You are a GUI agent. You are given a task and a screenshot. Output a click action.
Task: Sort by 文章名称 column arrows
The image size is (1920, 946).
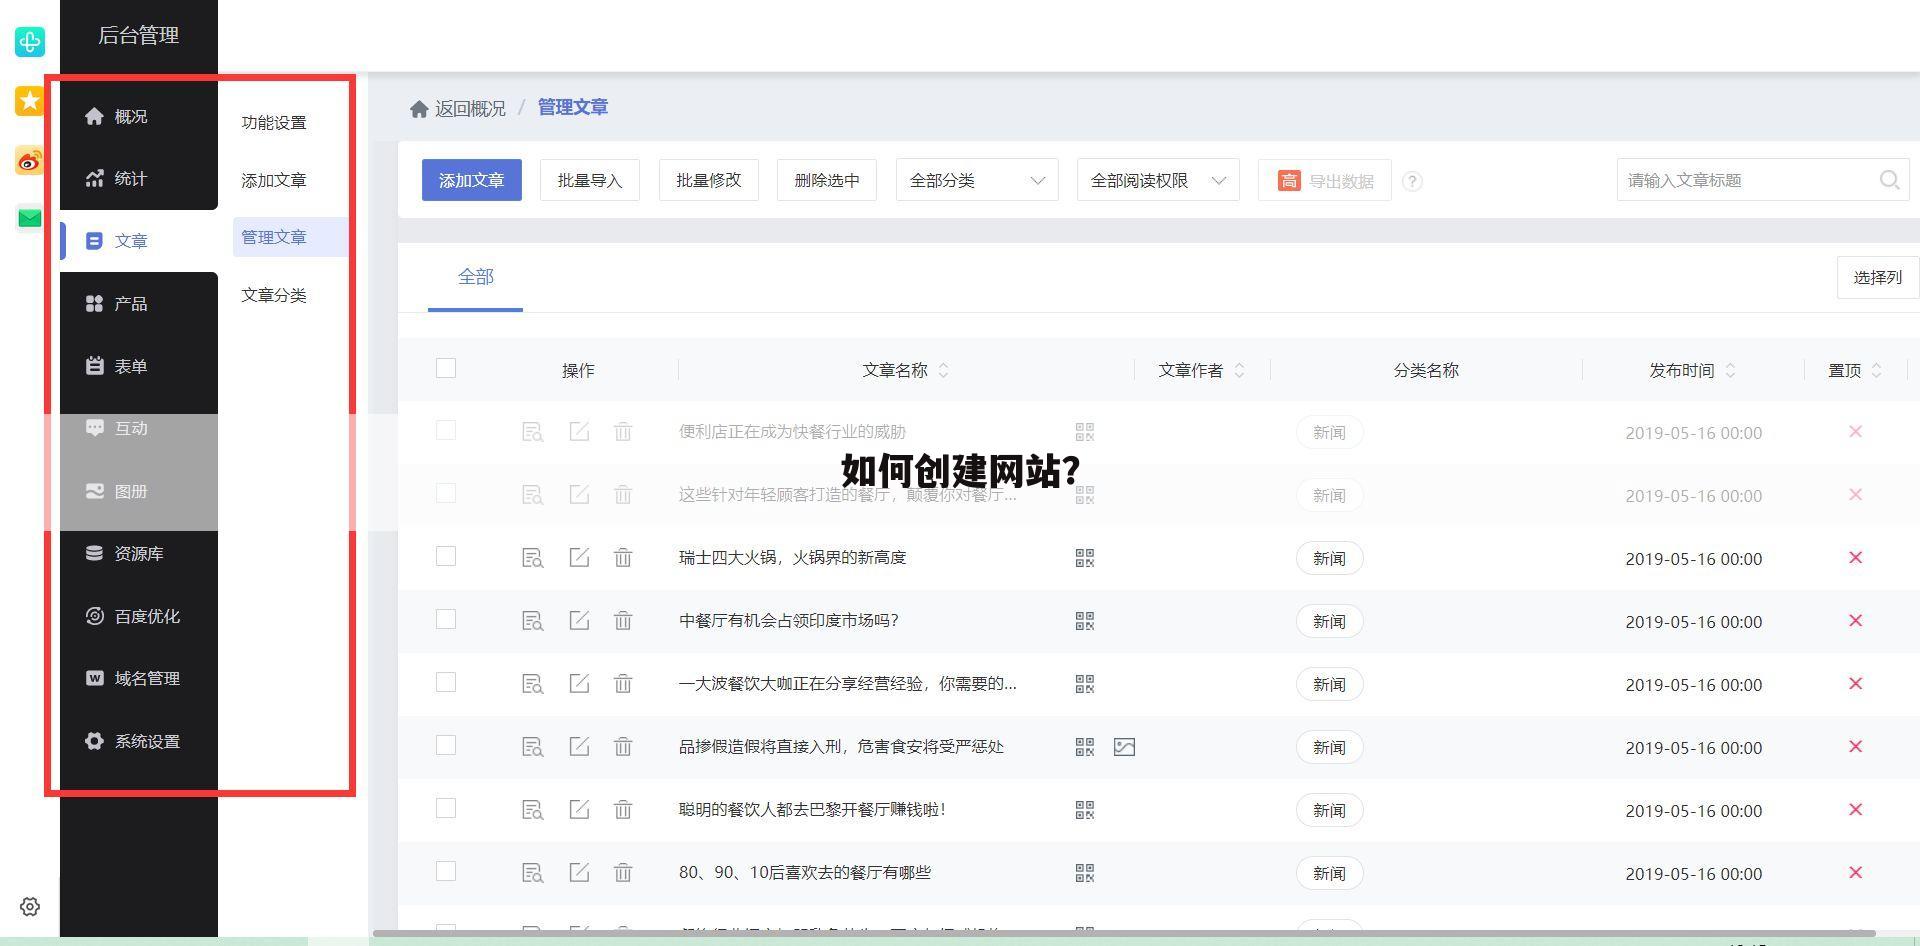click(x=943, y=370)
